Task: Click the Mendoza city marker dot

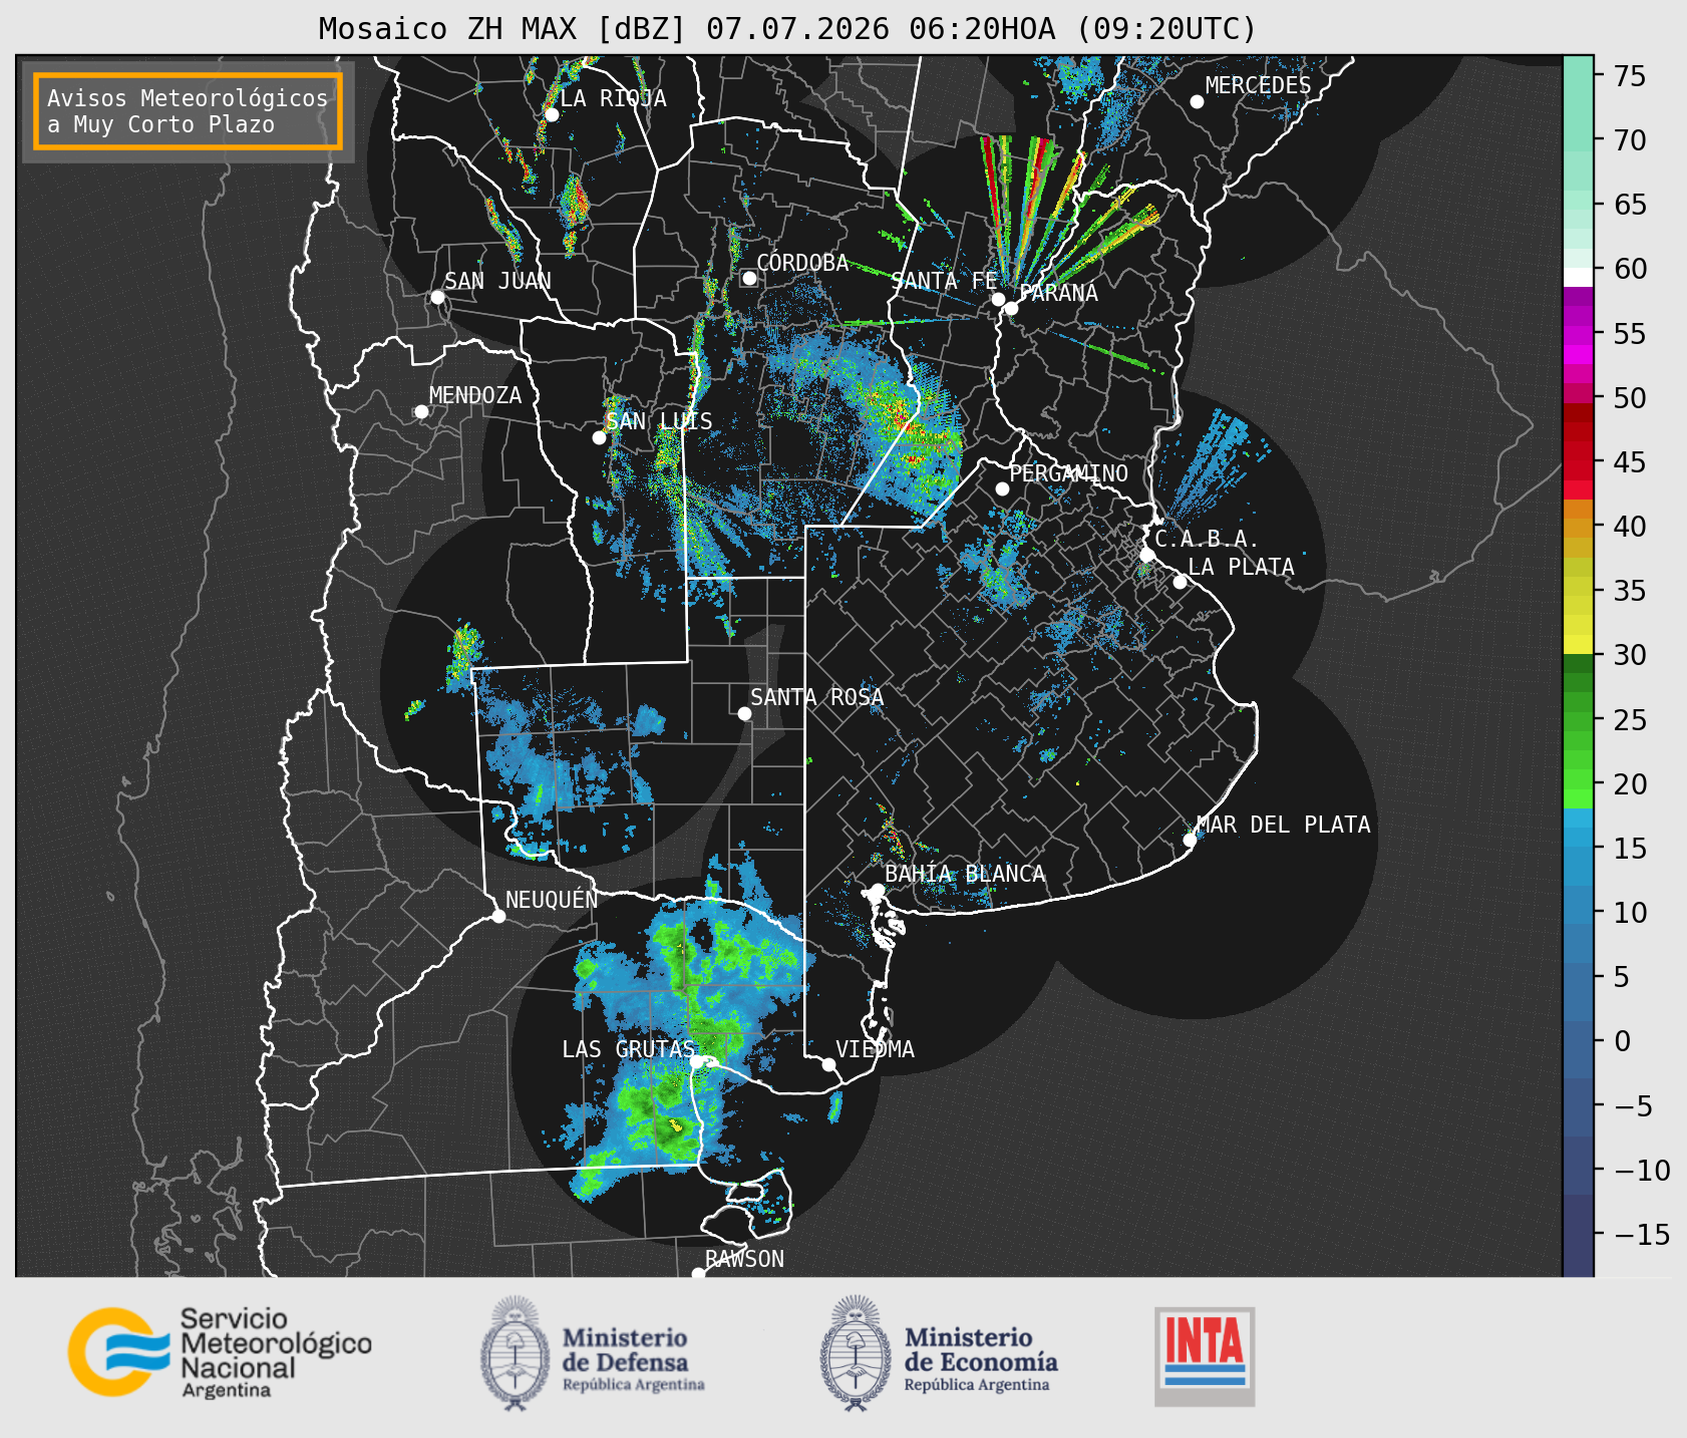Action: coord(421,412)
